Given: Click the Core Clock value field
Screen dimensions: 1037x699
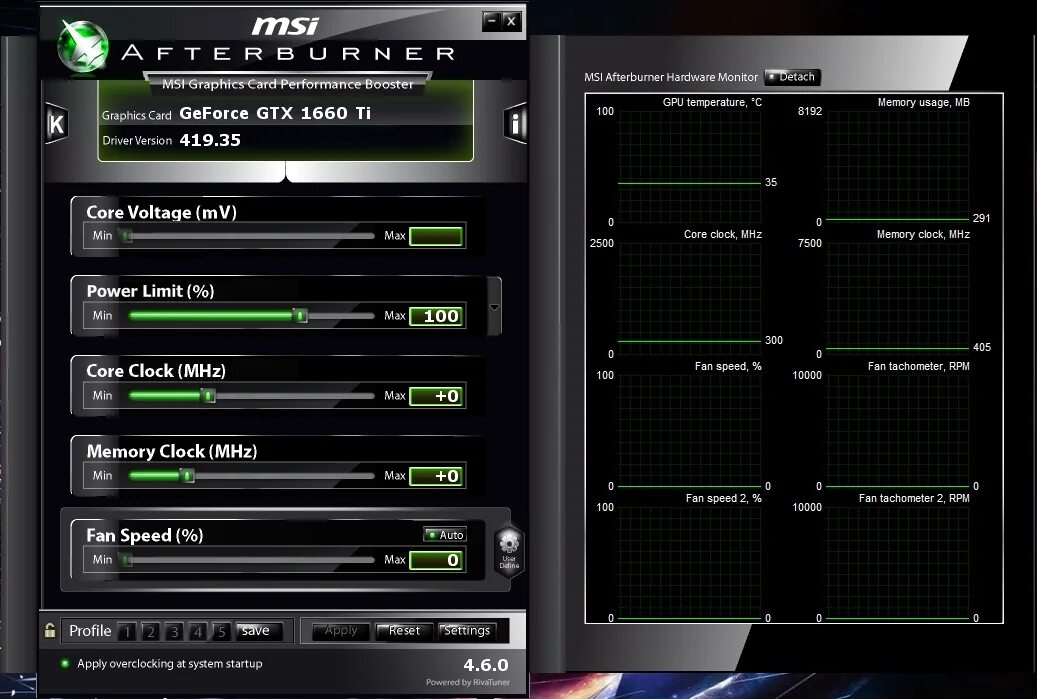Looking at the screenshot, I should (436, 396).
